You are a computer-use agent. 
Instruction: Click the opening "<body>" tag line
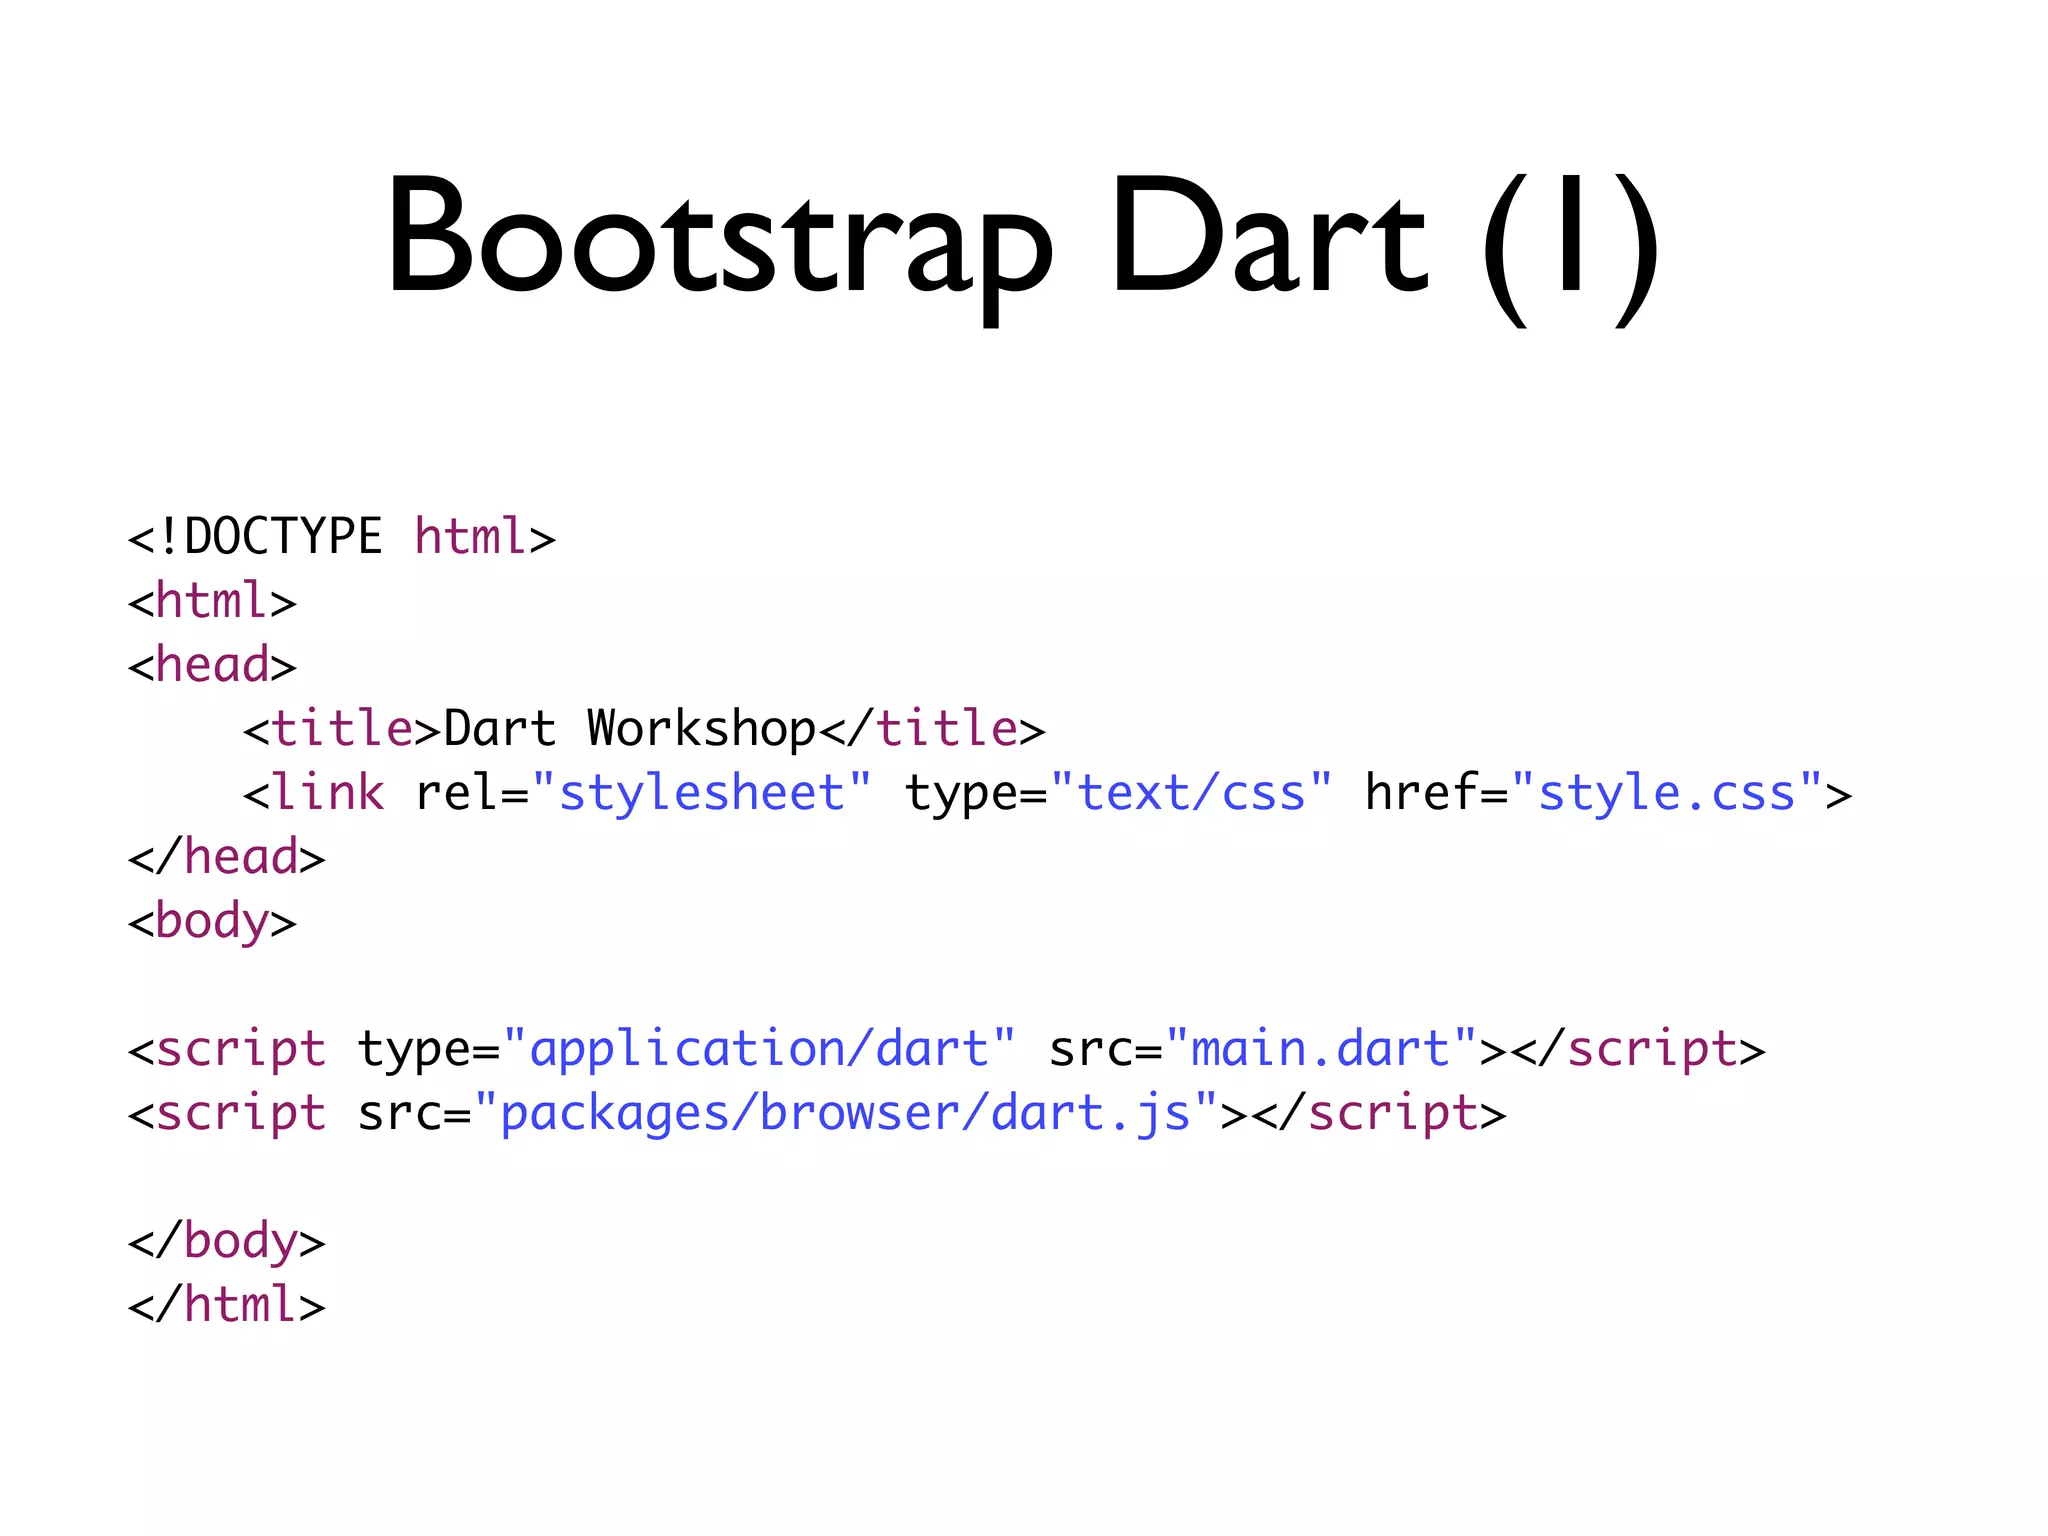point(212,922)
